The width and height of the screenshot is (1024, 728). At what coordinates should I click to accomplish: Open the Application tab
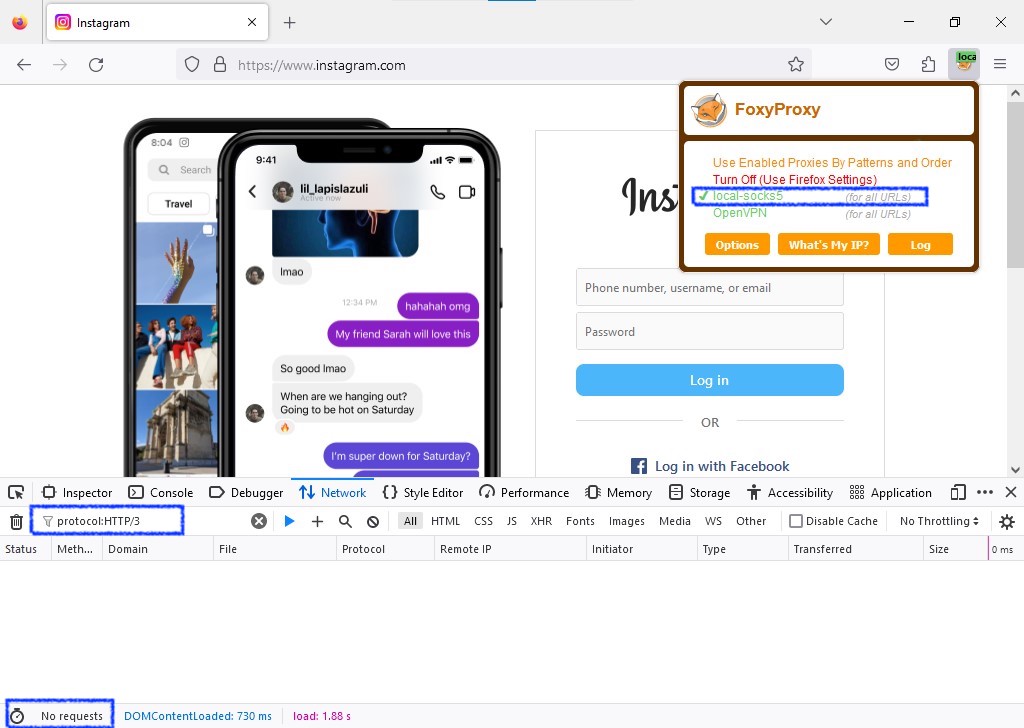(891, 492)
